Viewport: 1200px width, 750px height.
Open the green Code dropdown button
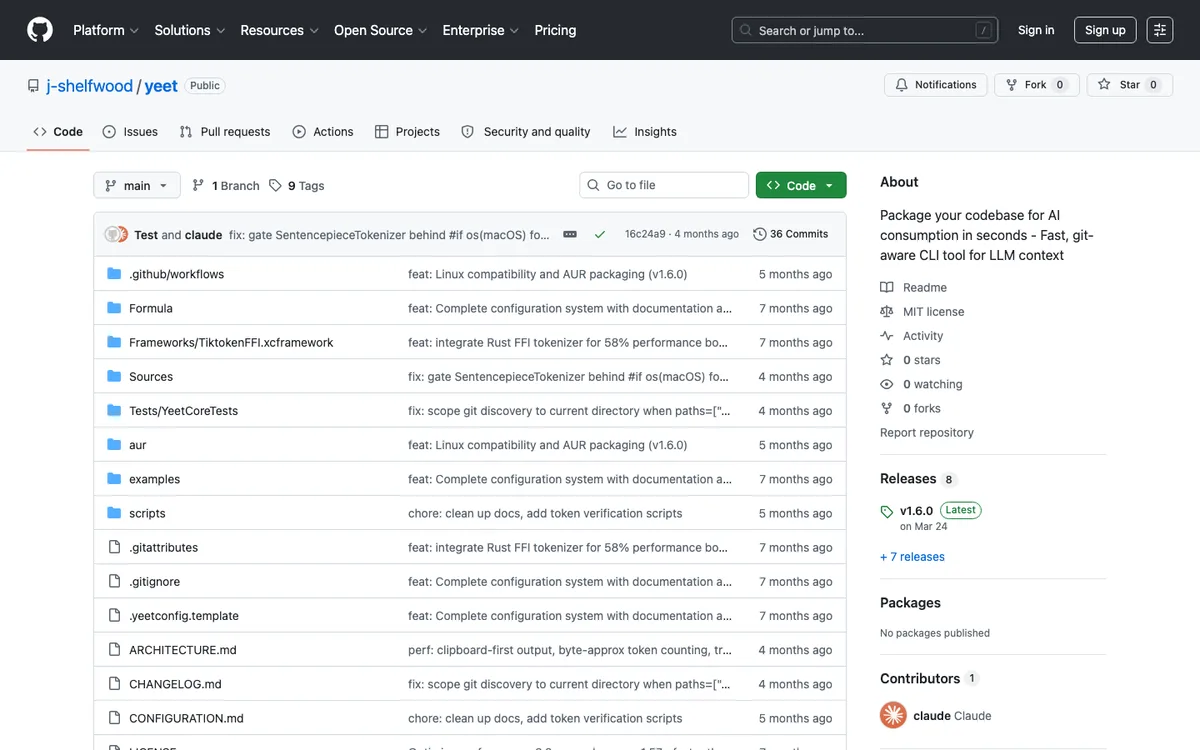801,185
